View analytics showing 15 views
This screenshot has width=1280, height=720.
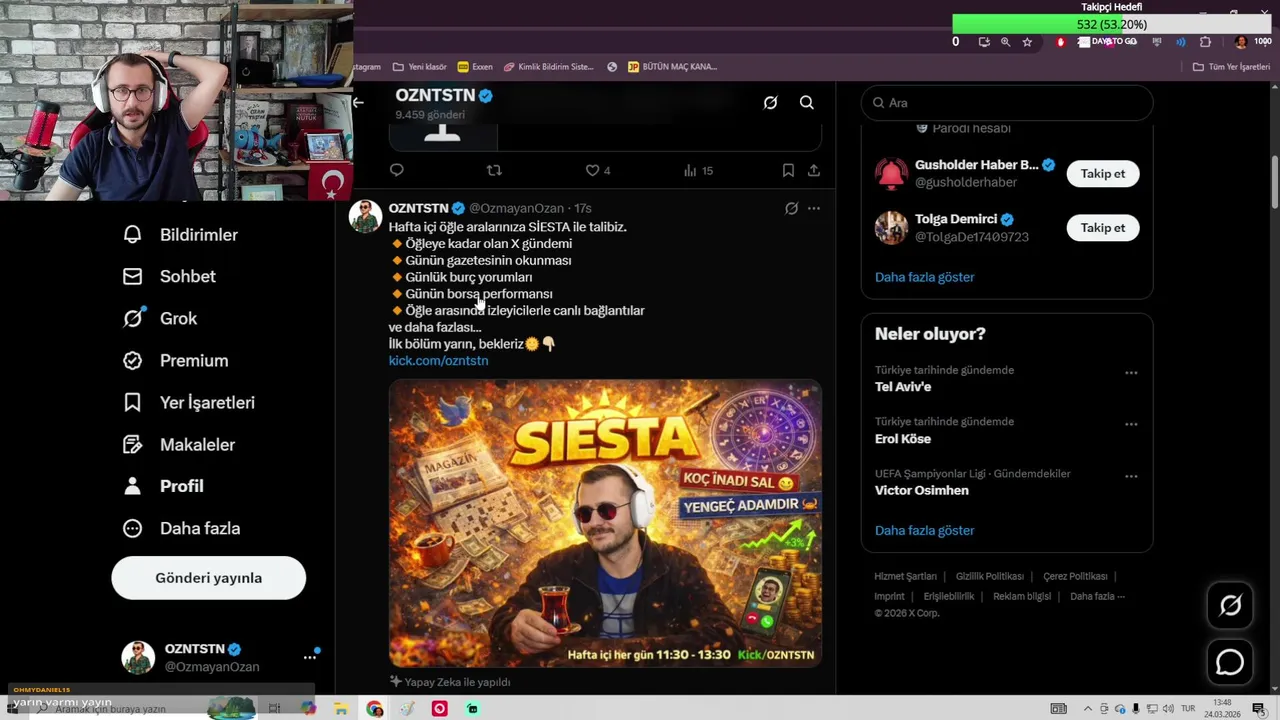(698, 170)
